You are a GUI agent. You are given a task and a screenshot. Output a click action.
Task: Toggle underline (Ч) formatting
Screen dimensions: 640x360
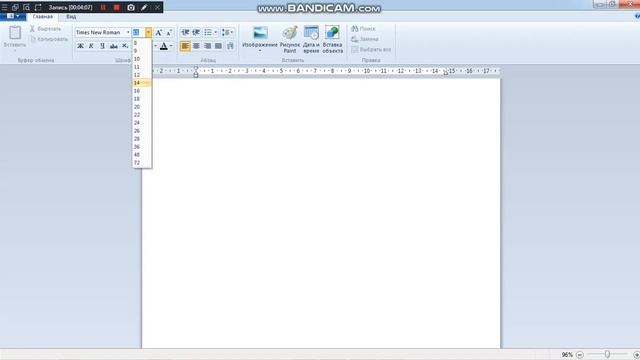coord(102,46)
